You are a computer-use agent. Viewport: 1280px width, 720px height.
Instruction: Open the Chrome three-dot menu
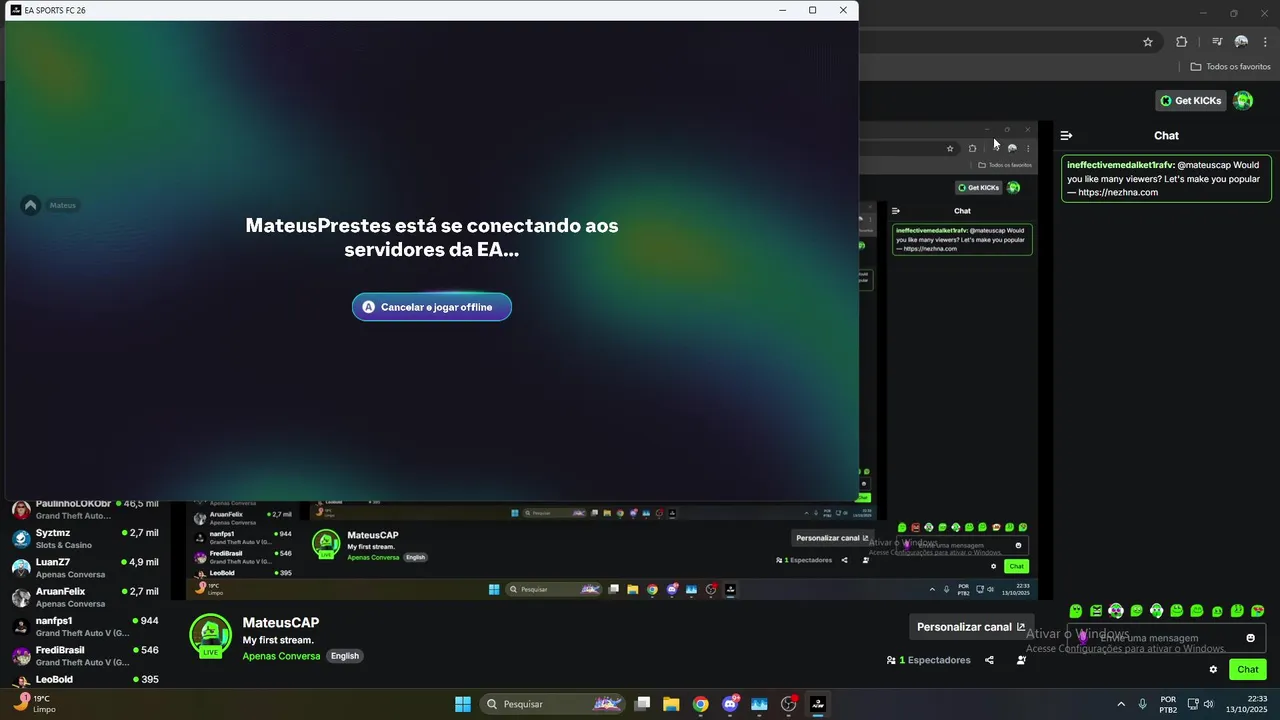pos(1266,42)
